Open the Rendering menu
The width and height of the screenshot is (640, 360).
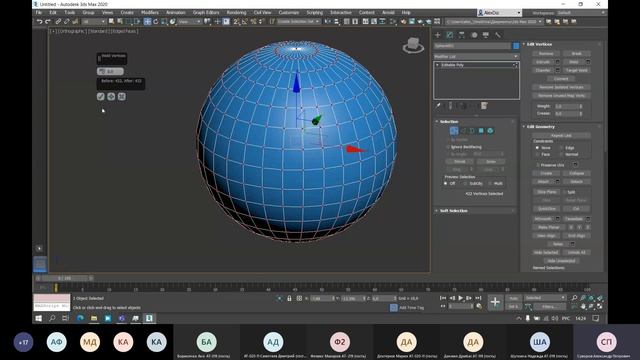click(x=236, y=13)
